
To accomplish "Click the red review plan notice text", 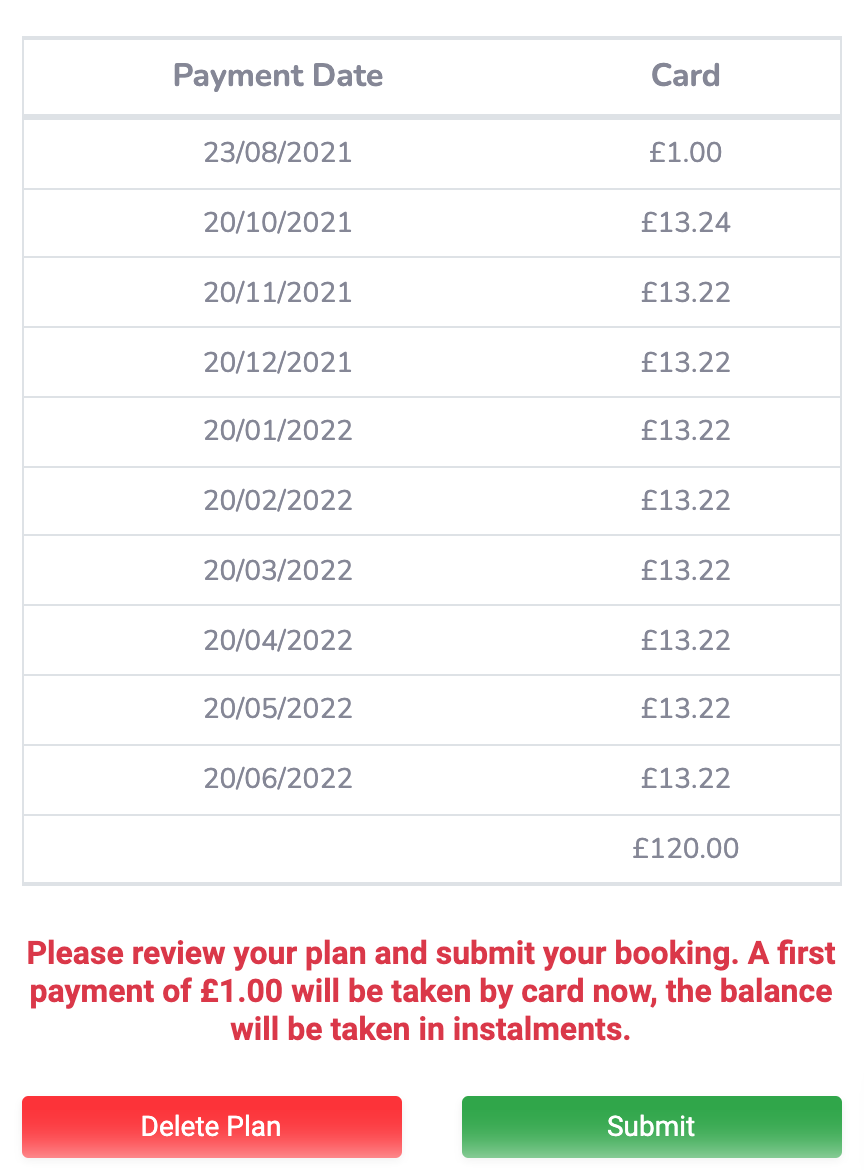I will pos(431,991).
